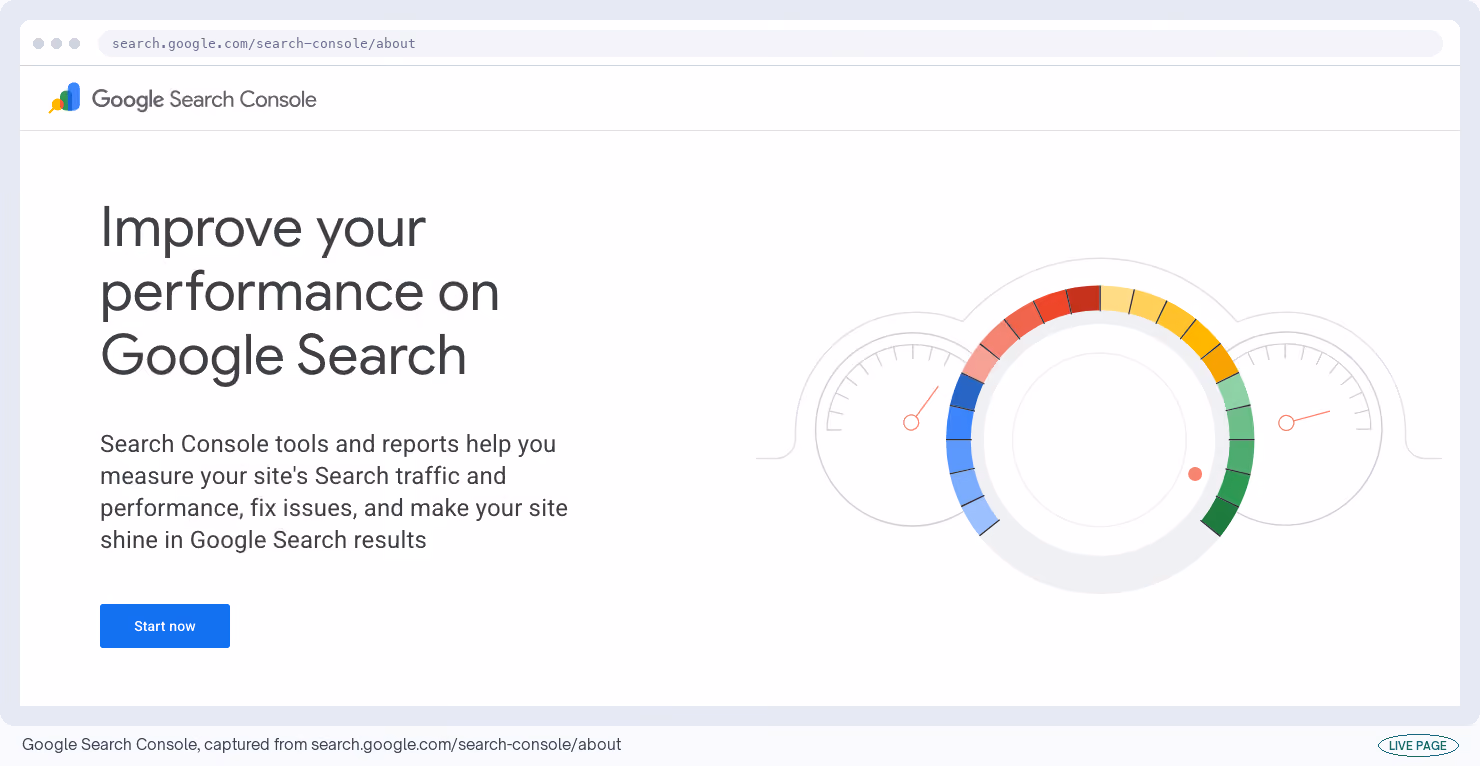This screenshot has width=1480, height=766.
Task: Click the central gauge dial illustration
Action: (x=1100, y=439)
